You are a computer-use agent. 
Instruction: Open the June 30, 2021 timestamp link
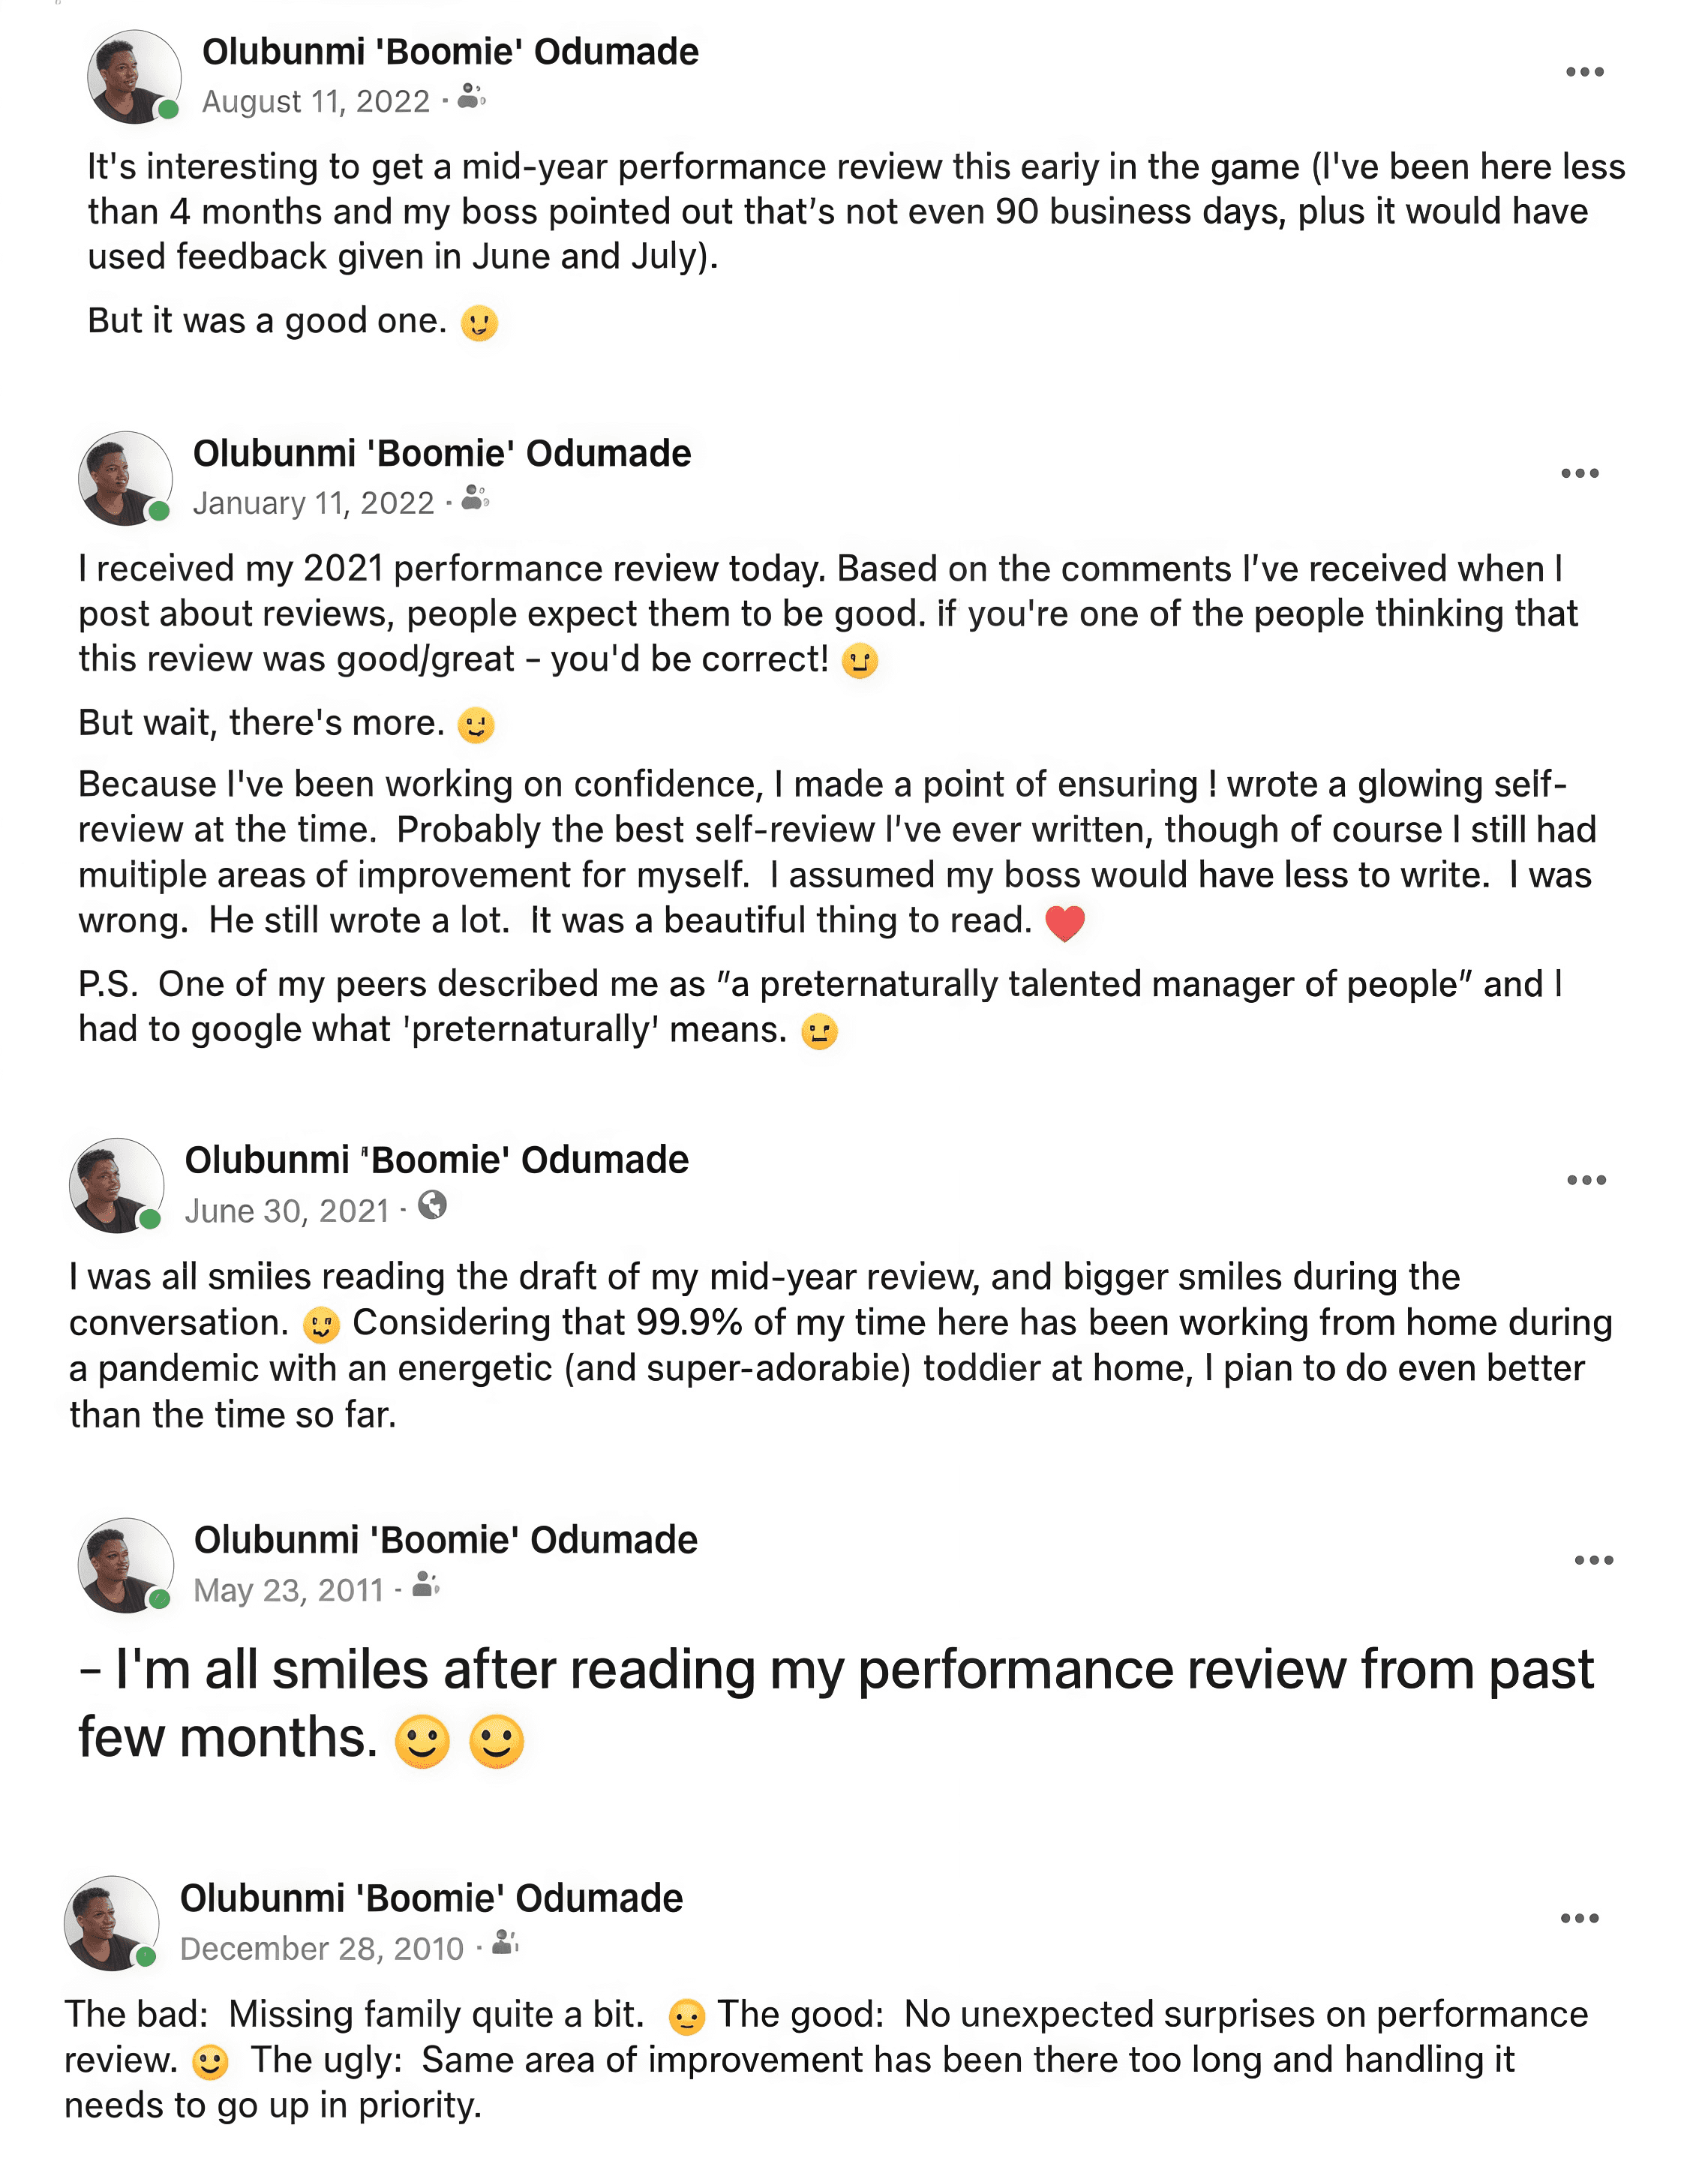287,1211
